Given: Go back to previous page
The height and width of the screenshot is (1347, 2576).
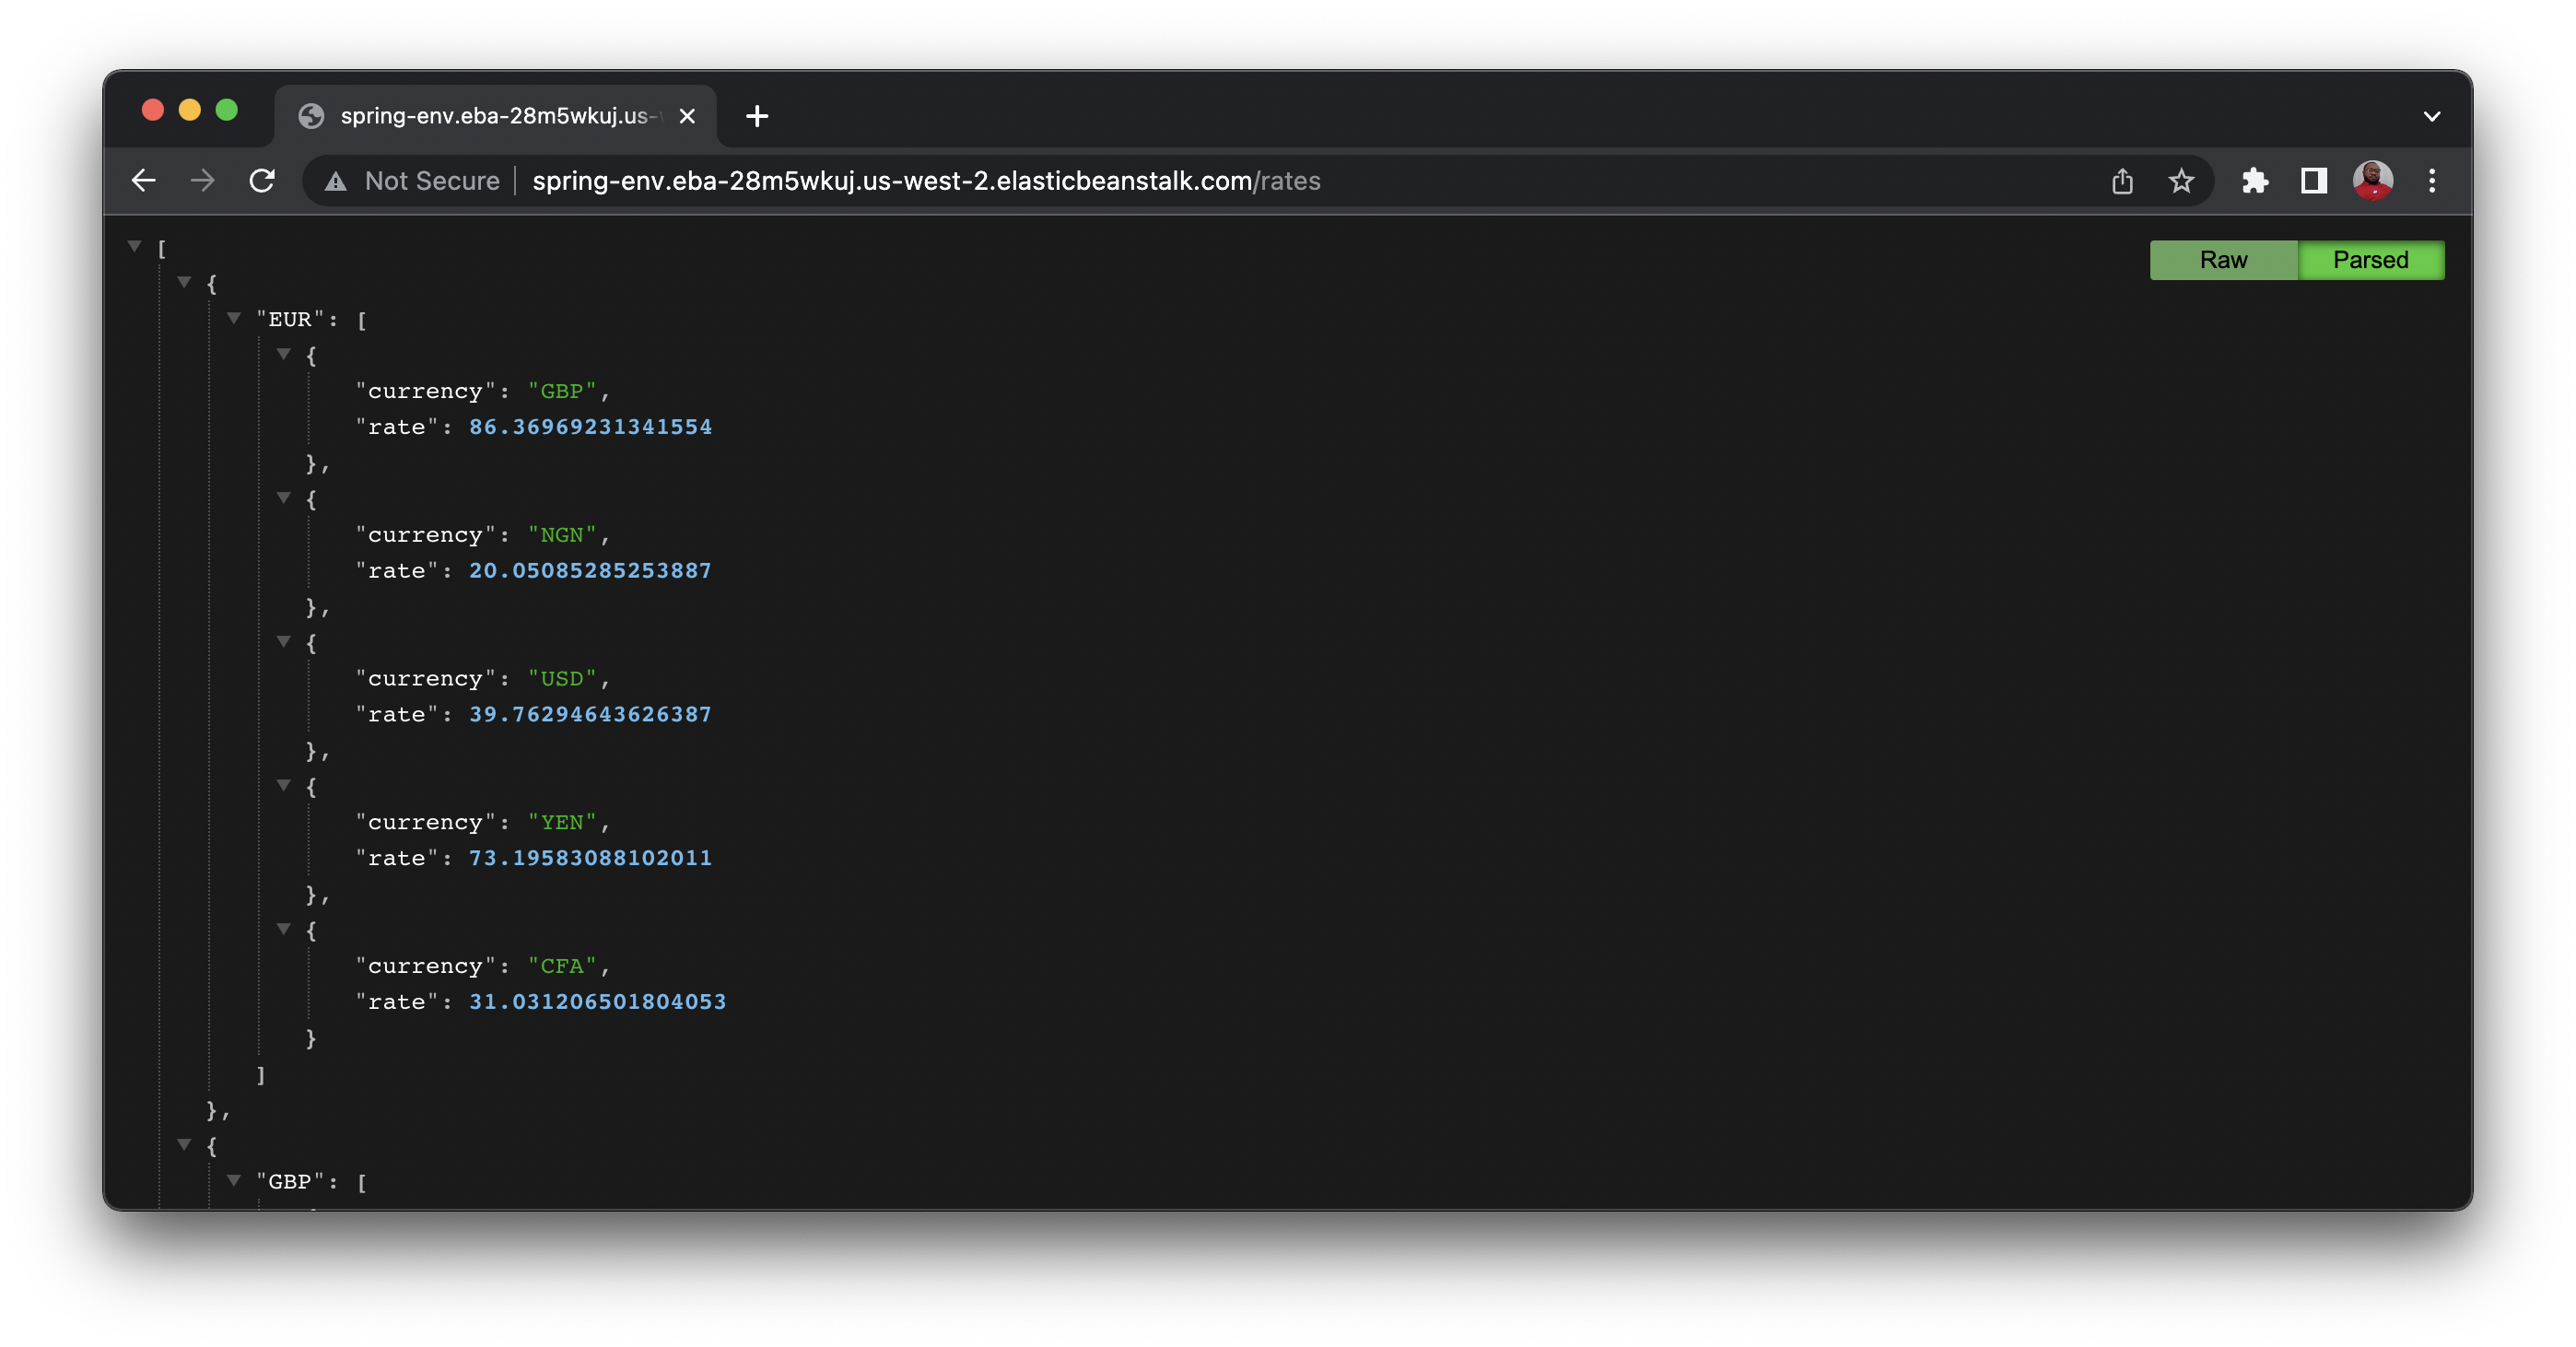Looking at the screenshot, I should coord(144,181).
